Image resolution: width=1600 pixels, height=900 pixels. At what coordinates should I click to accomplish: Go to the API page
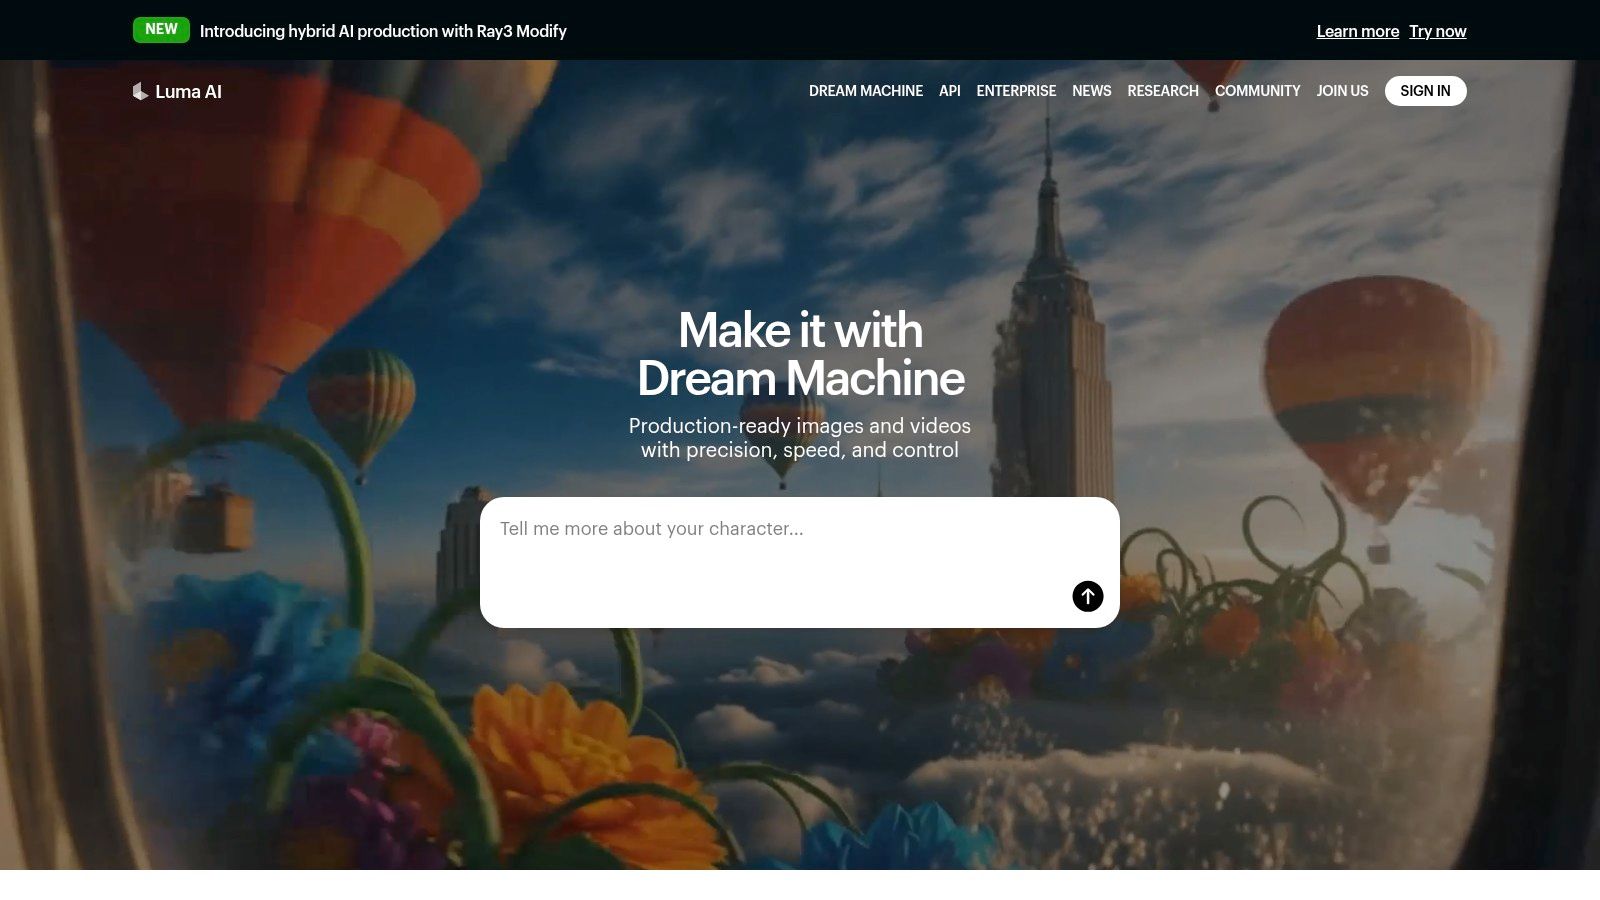pos(949,91)
